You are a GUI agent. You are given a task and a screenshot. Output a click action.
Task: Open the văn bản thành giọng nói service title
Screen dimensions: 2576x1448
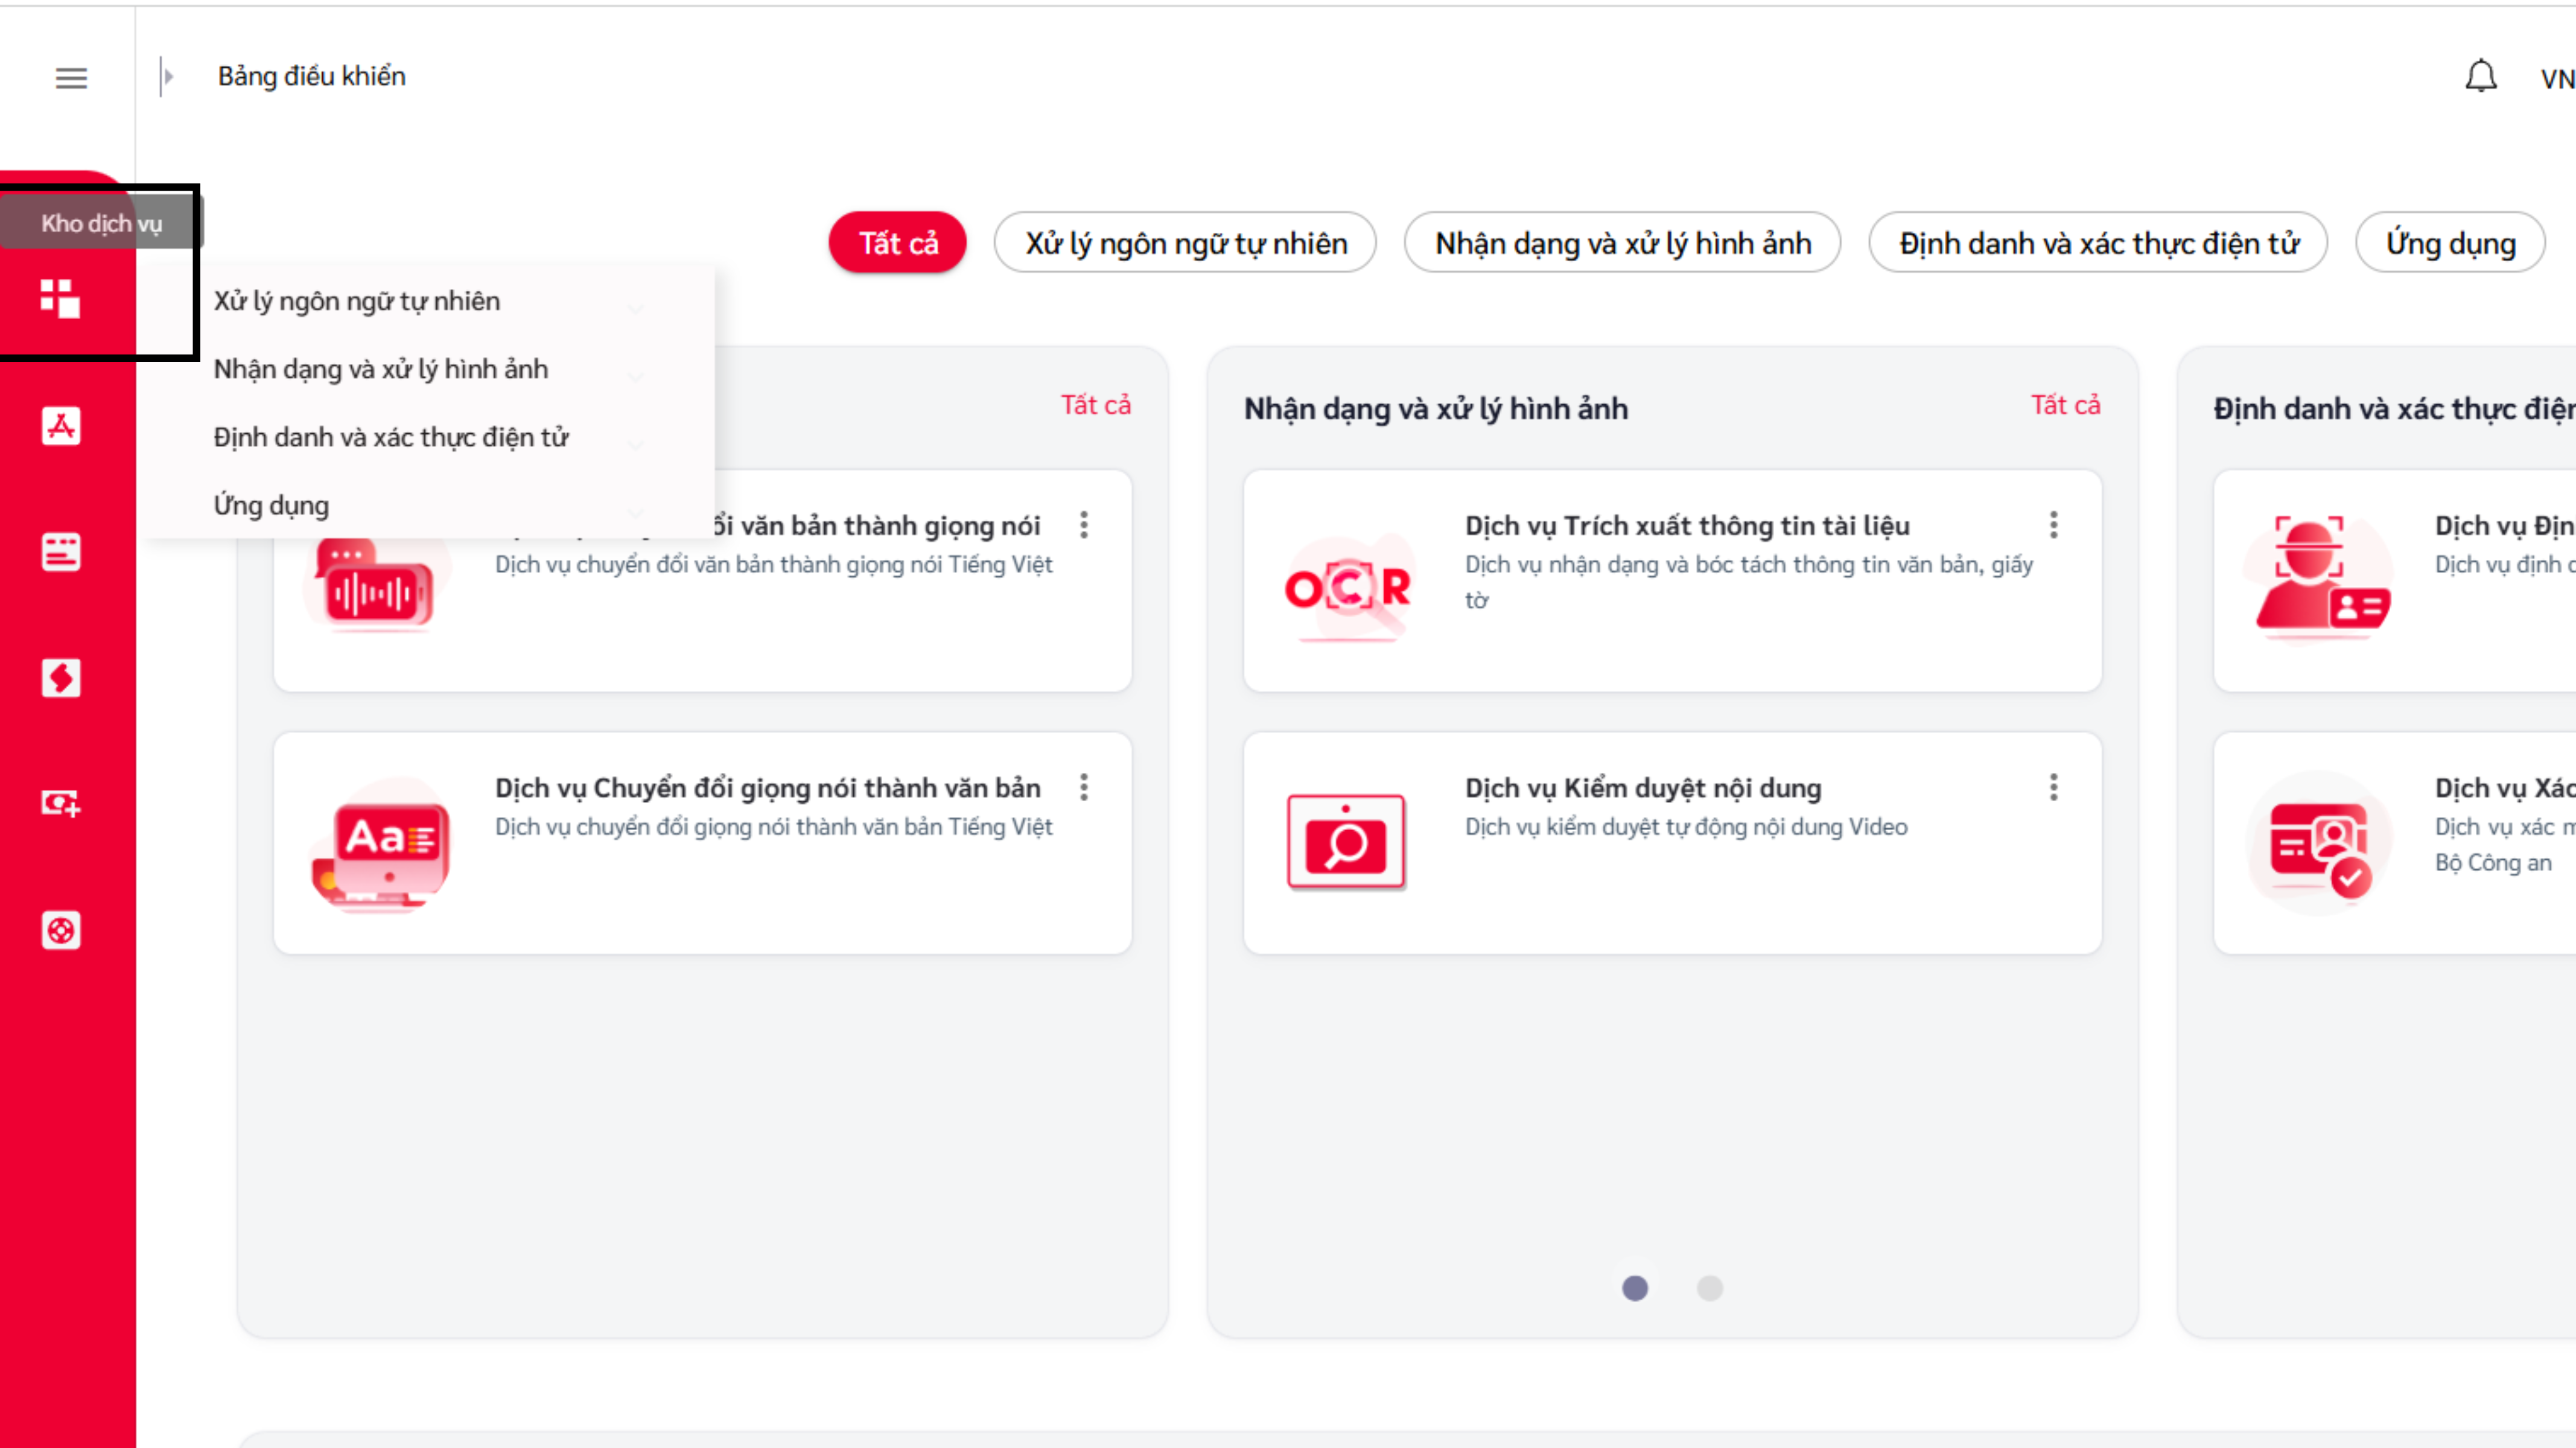(876, 526)
